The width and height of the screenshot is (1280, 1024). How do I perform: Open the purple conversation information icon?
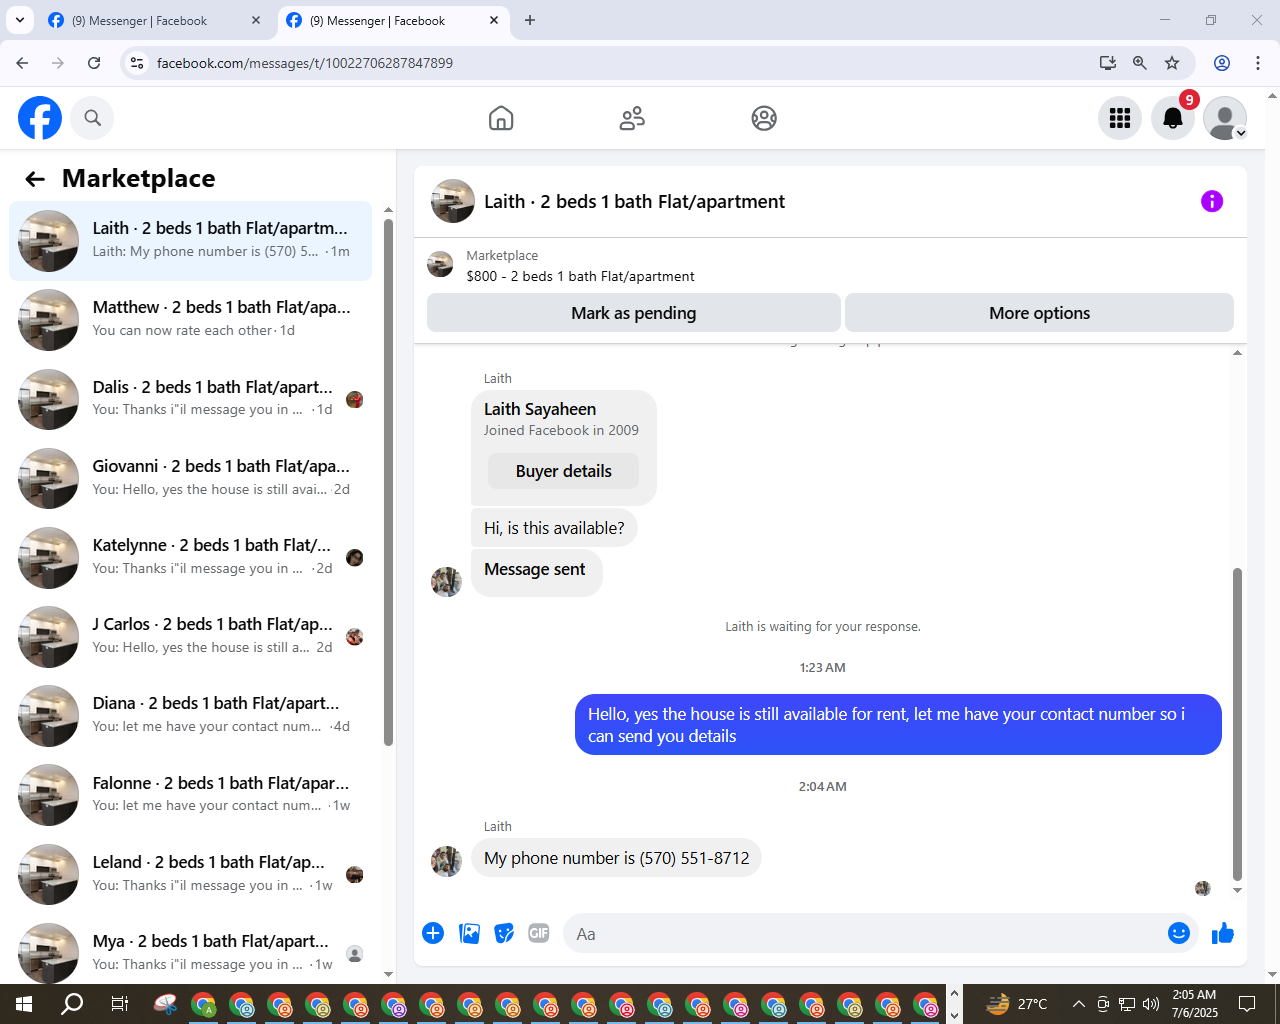pos(1212,201)
